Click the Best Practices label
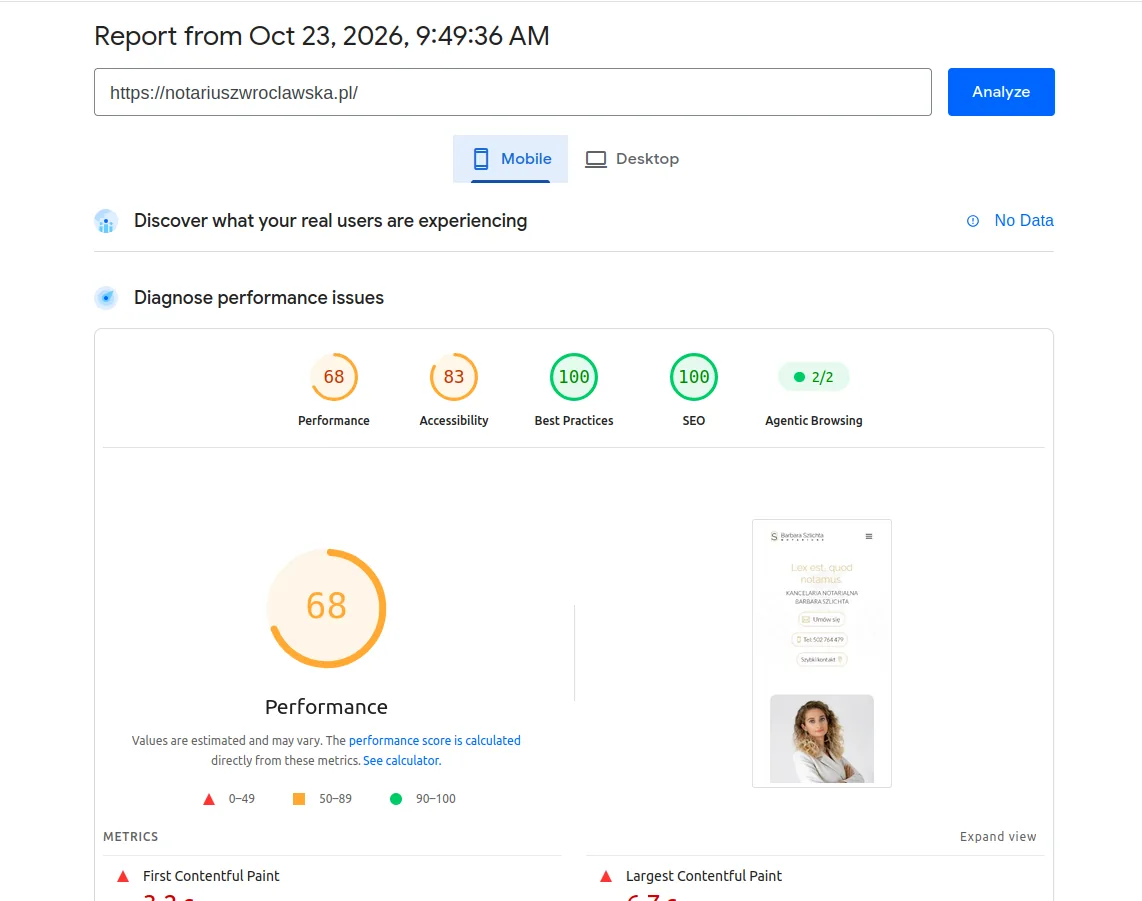The height and width of the screenshot is (901, 1142). click(574, 420)
